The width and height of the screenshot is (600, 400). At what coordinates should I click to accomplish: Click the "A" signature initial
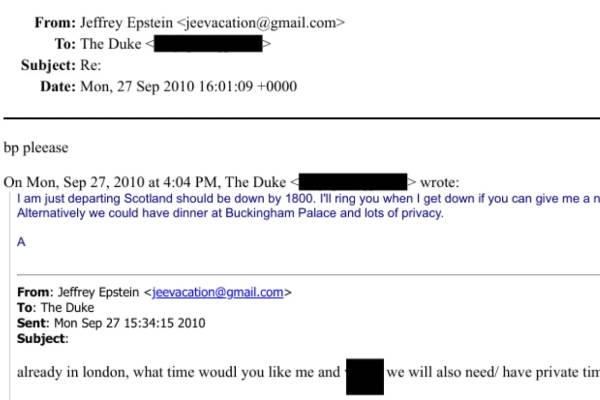point(22,241)
